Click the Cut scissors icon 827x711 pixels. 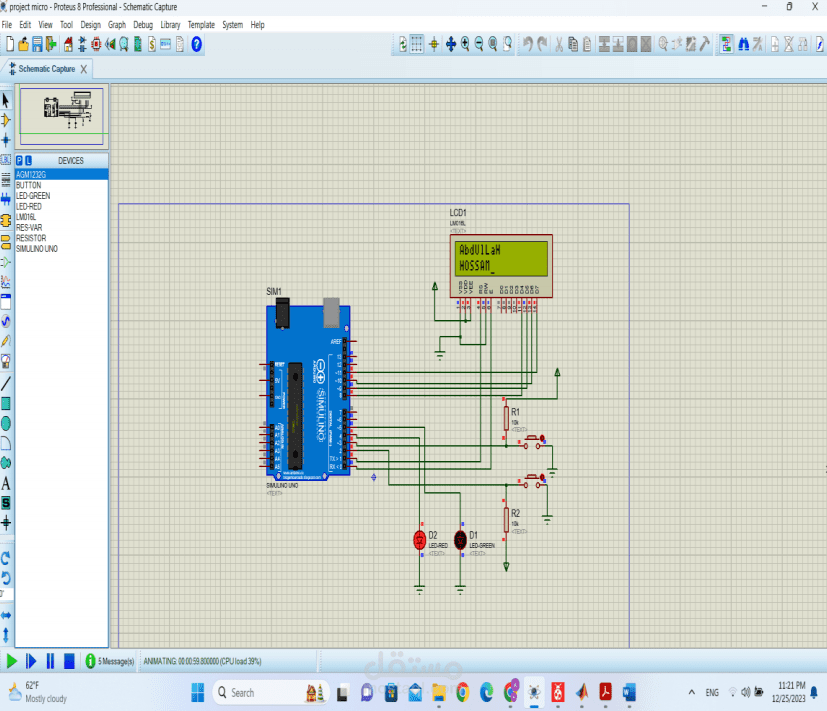tap(559, 44)
